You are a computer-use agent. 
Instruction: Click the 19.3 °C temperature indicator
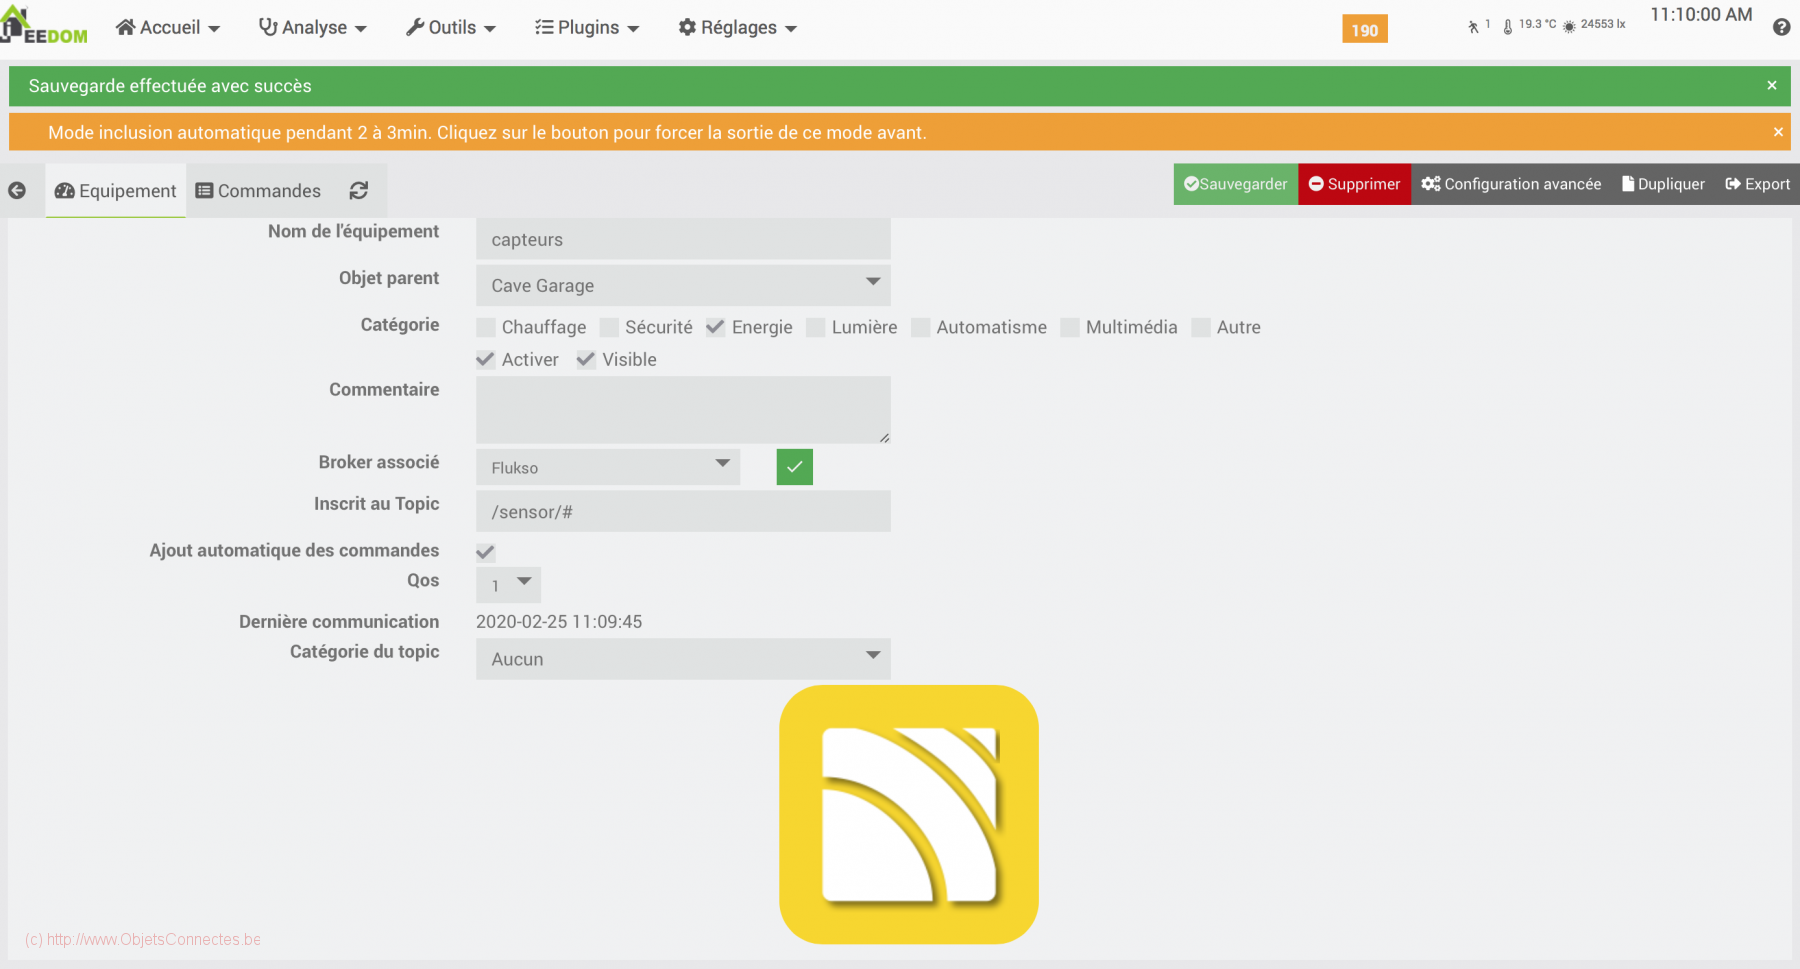coord(1530,25)
